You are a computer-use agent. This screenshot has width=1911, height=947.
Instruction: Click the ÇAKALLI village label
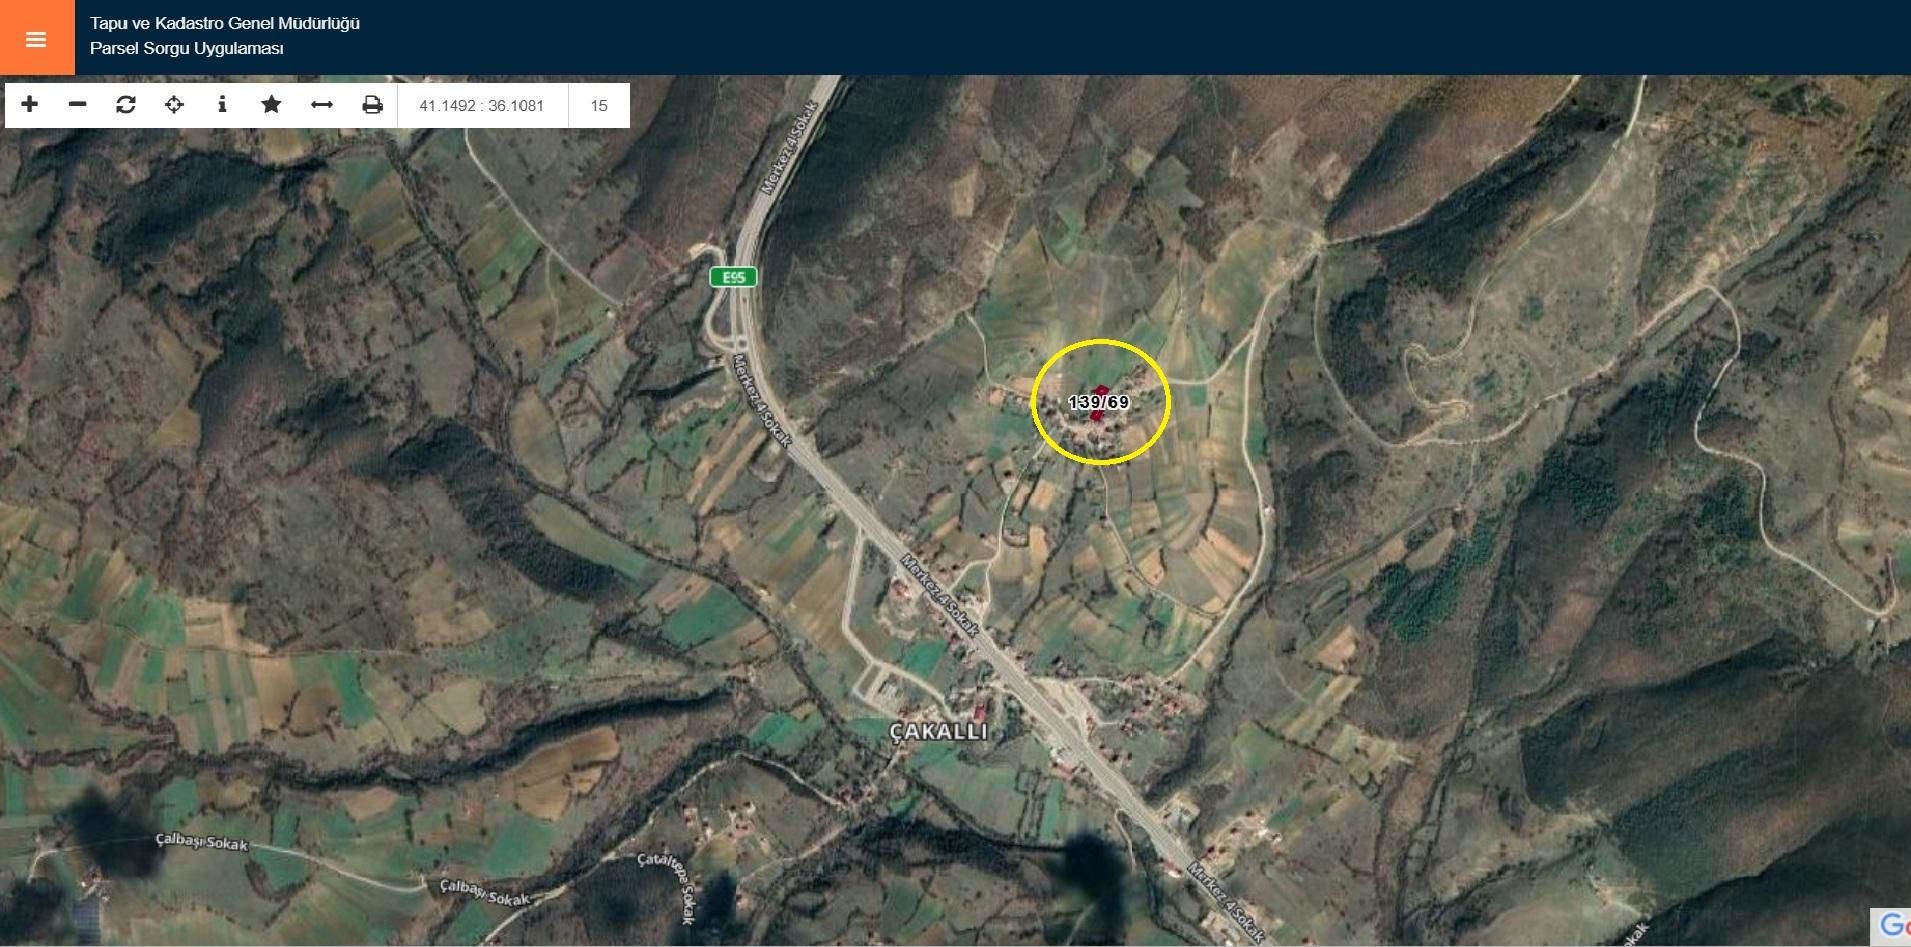click(x=938, y=731)
